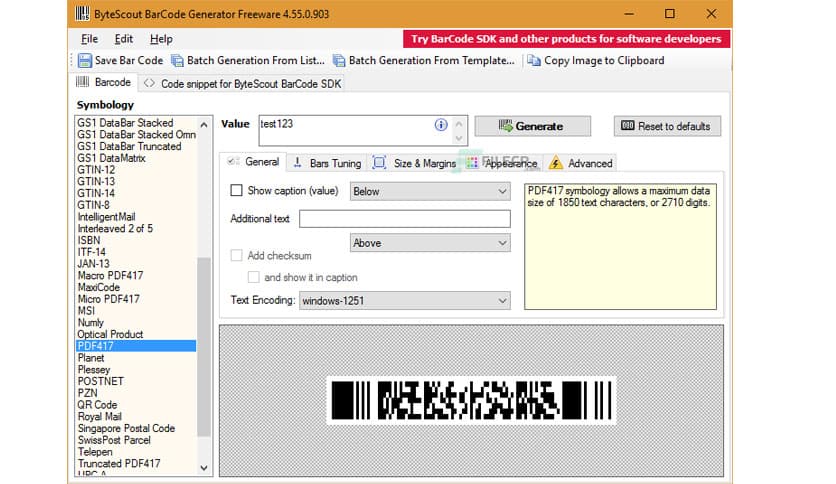836x484 pixels.
Task: Switch to the Bars Tuning tab
Action: 326,163
